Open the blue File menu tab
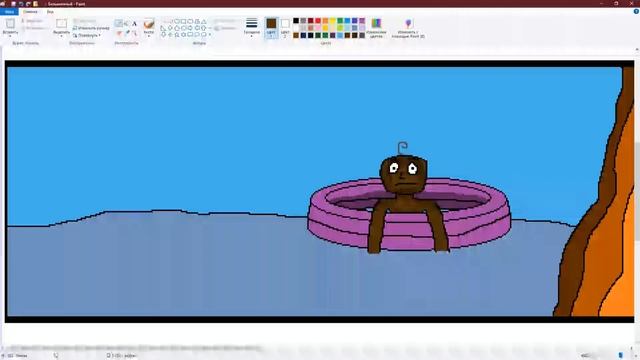Image resolution: width=640 pixels, height=360 pixels. [x=9, y=12]
